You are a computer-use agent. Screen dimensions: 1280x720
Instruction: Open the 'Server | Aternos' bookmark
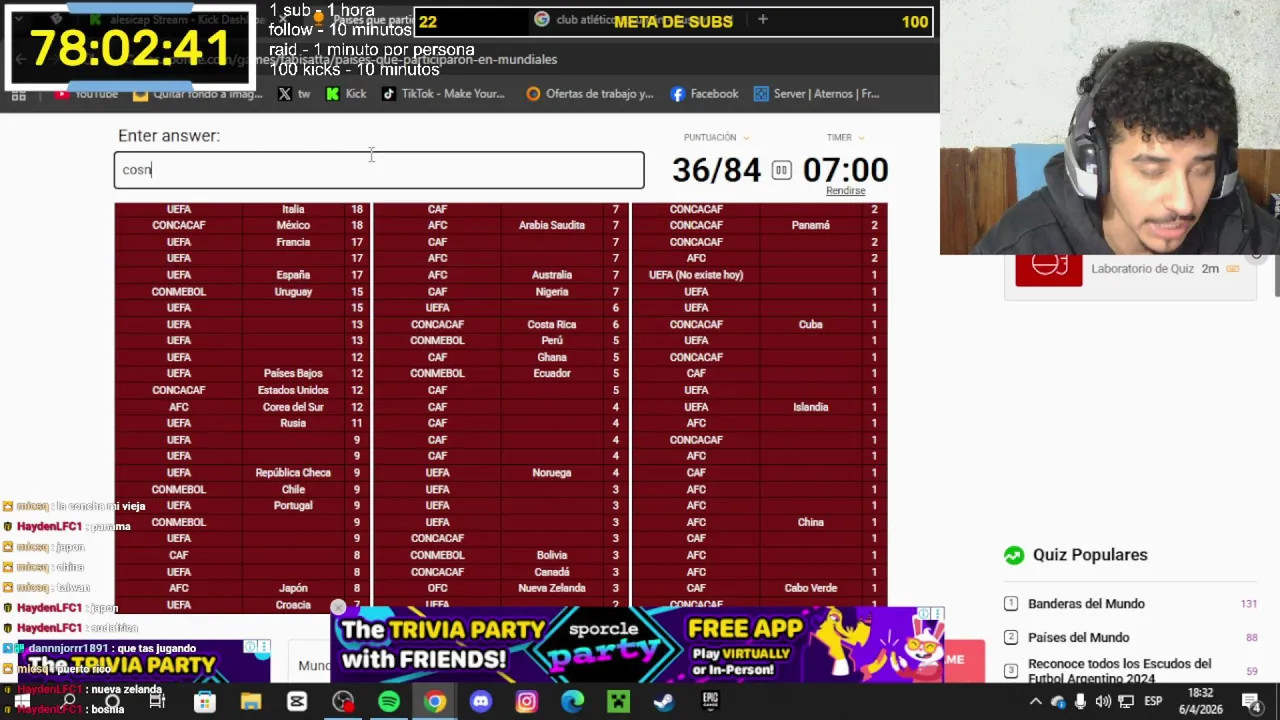817,94
